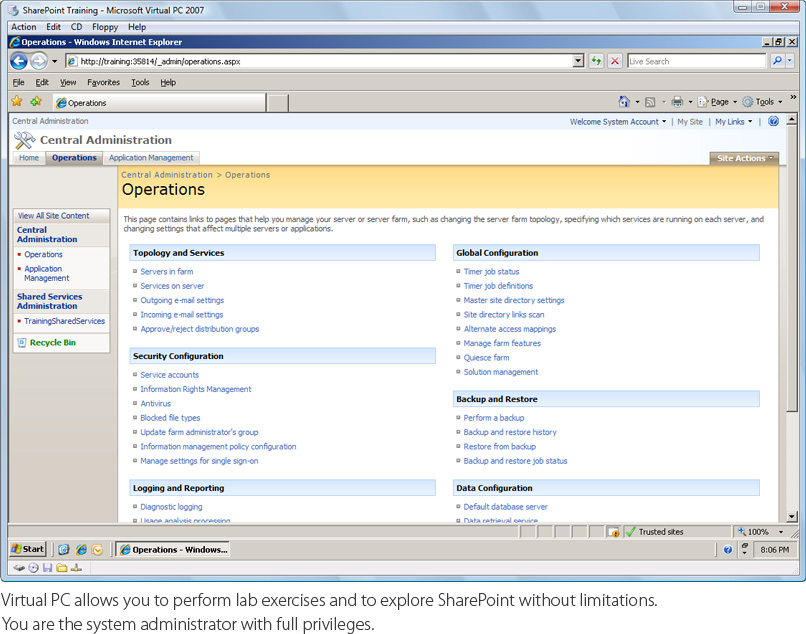Open the Antivirus settings link
The height and width of the screenshot is (634, 806).
tap(156, 404)
